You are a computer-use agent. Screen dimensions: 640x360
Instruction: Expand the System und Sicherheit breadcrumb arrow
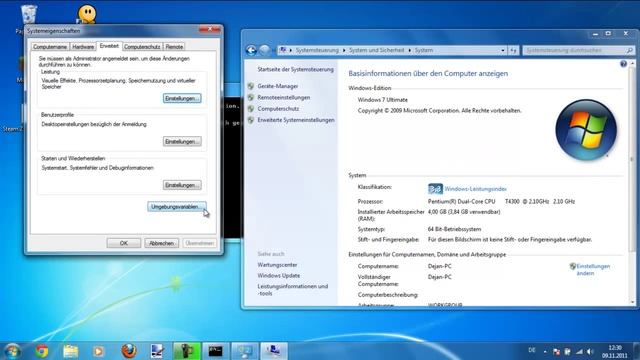click(x=409, y=50)
